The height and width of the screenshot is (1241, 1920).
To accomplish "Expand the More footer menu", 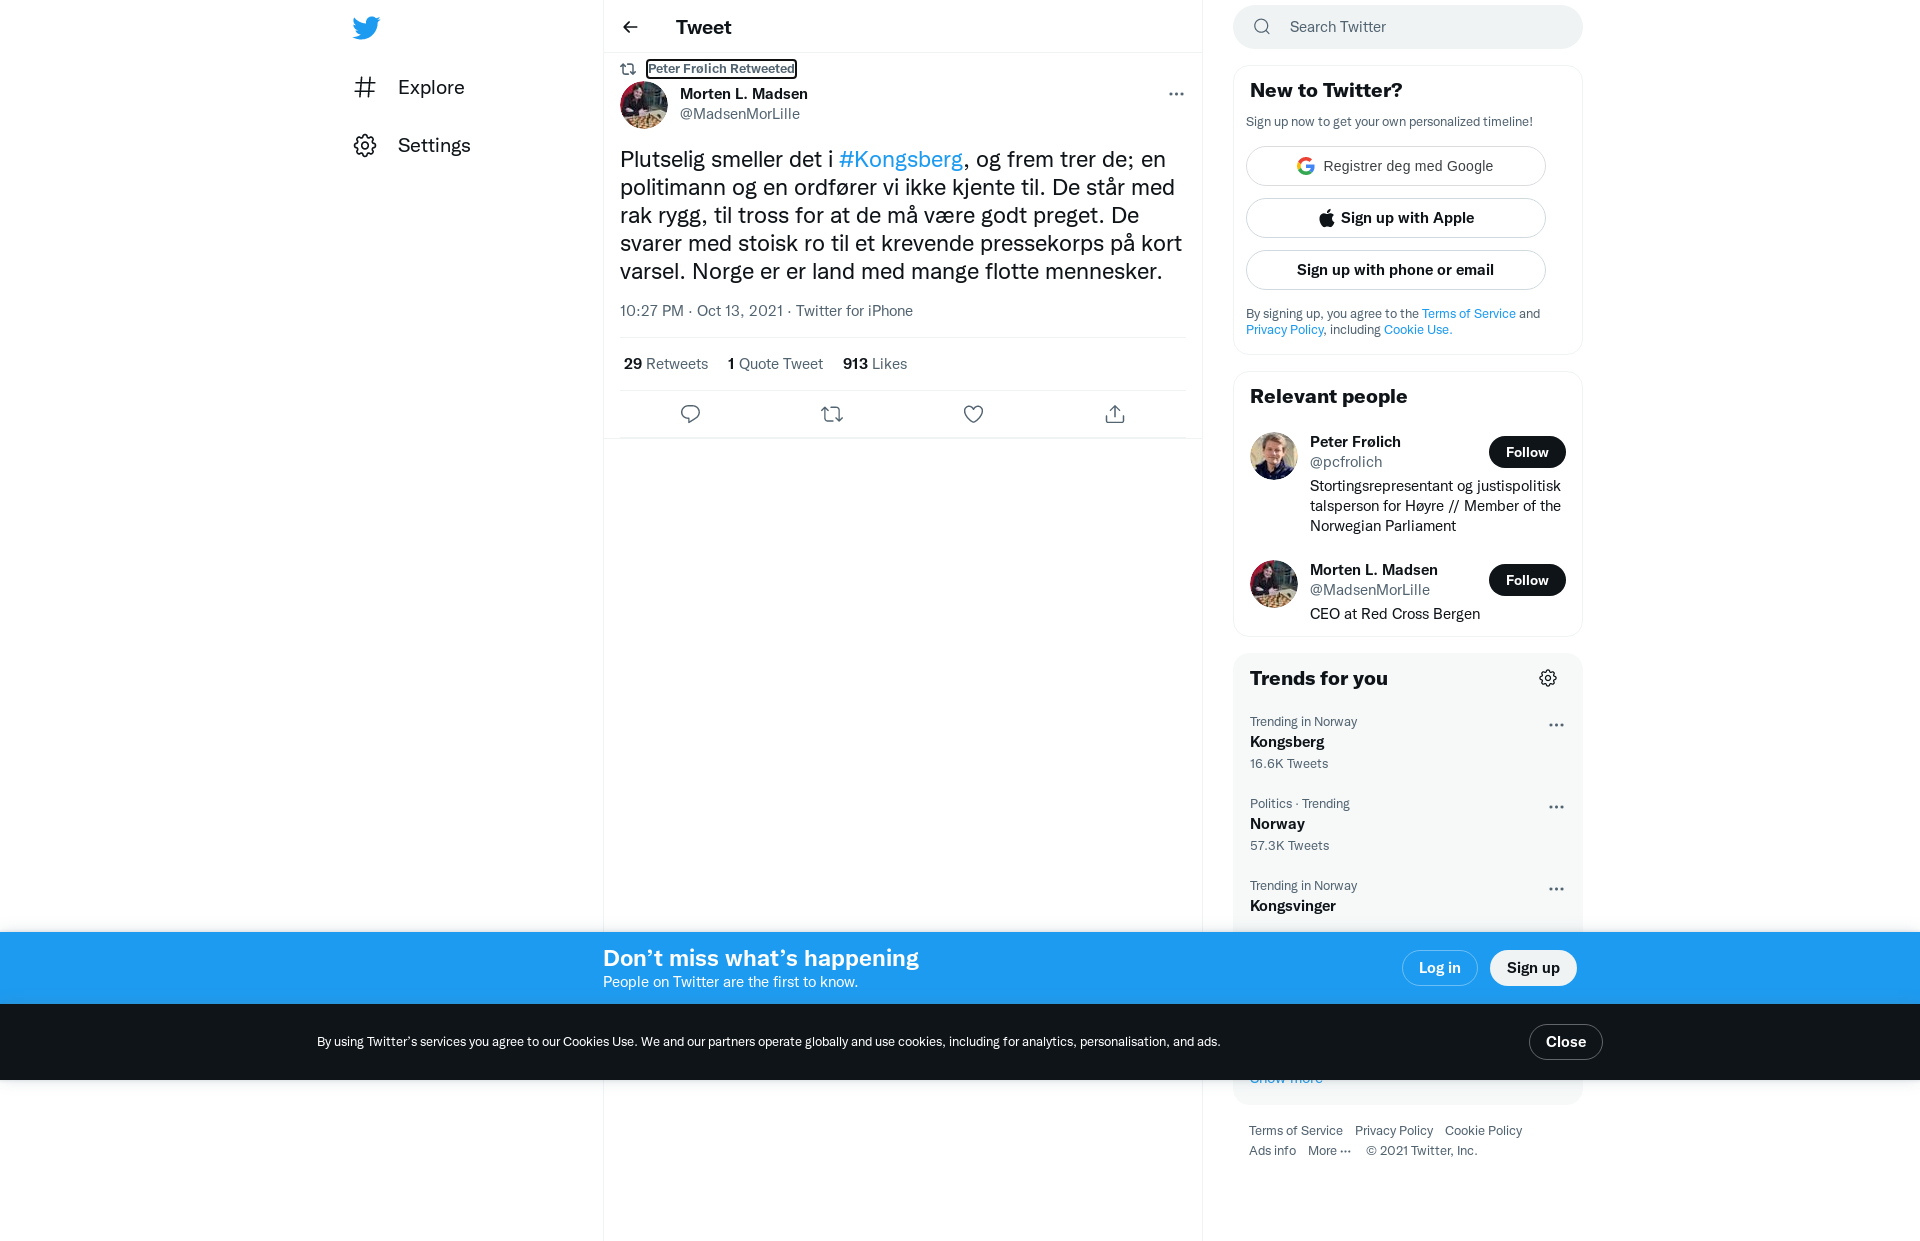I will pos(1330,1151).
